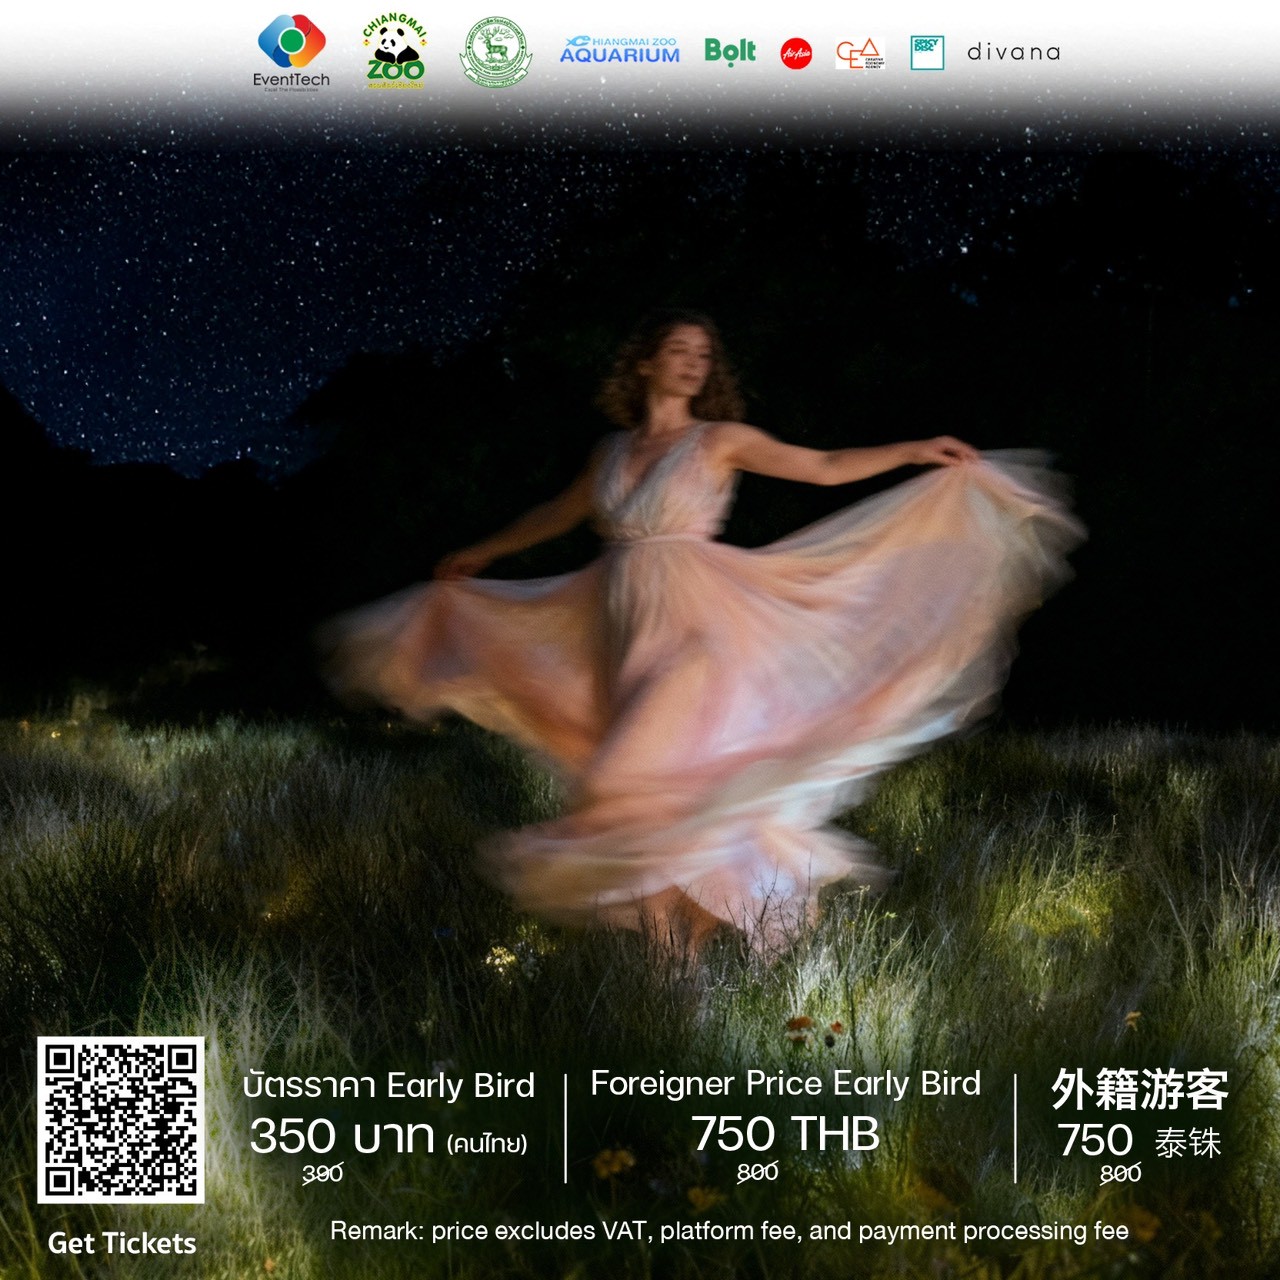The width and height of the screenshot is (1280, 1280).
Task: Click the green Bolt logo
Action: [x=730, y=51]
